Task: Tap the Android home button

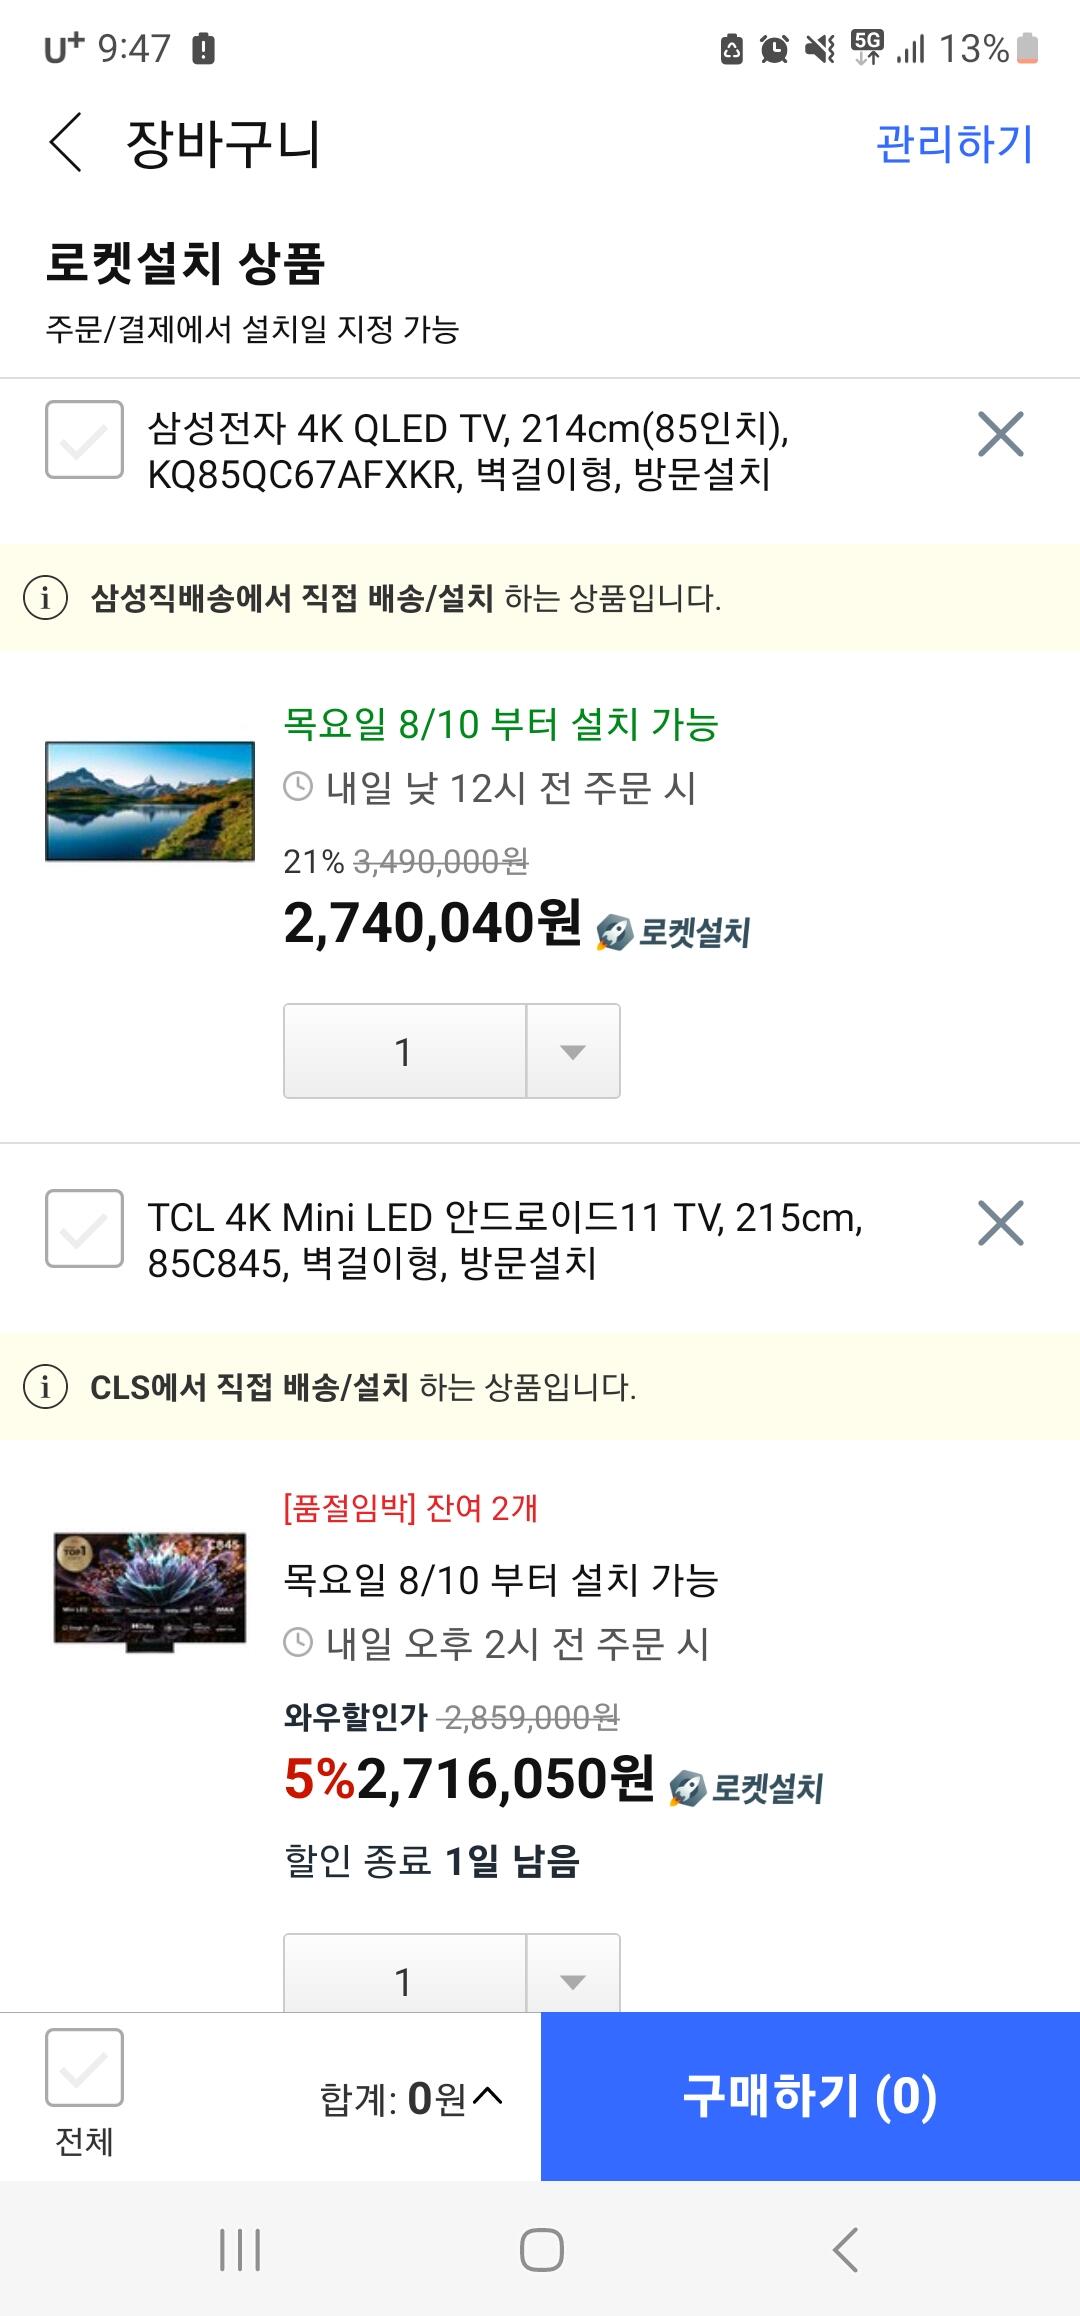Action: point(541,2250)
